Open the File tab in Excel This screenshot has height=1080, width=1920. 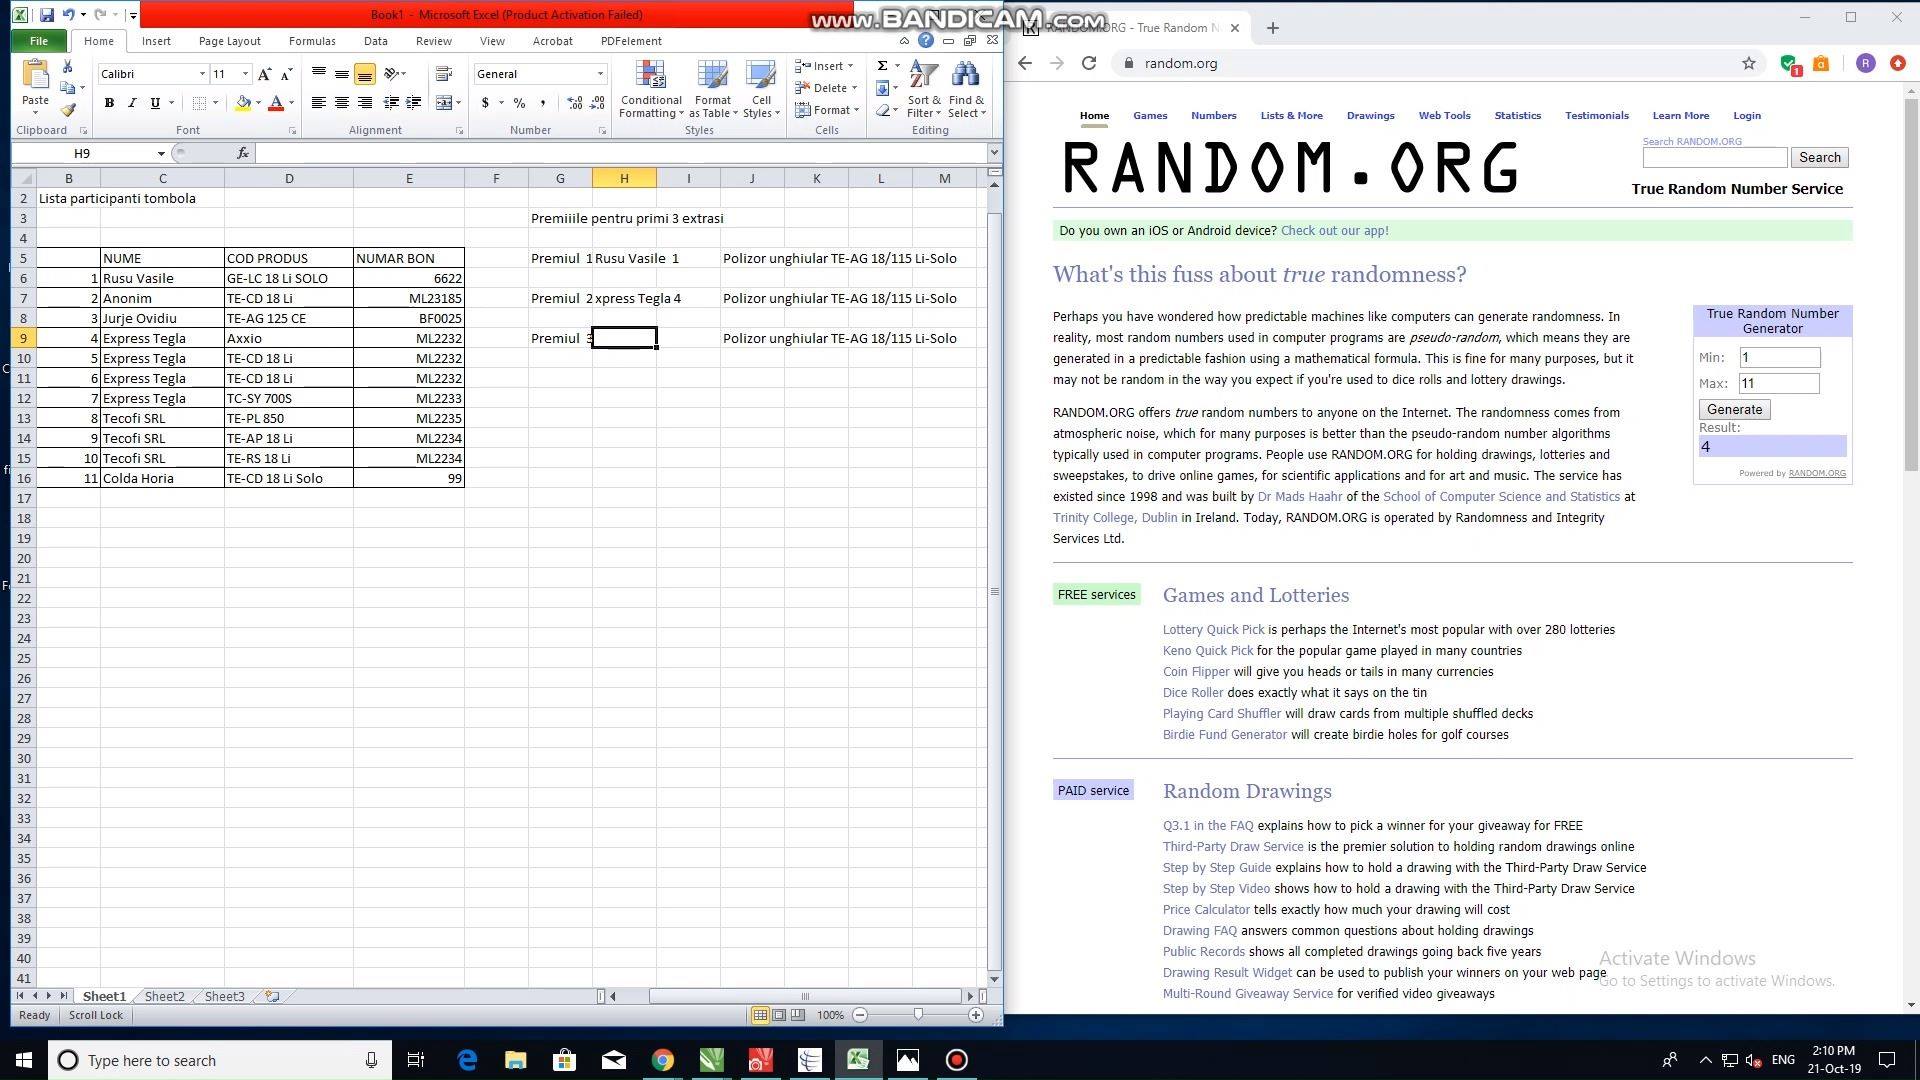[x=39, y=41]
